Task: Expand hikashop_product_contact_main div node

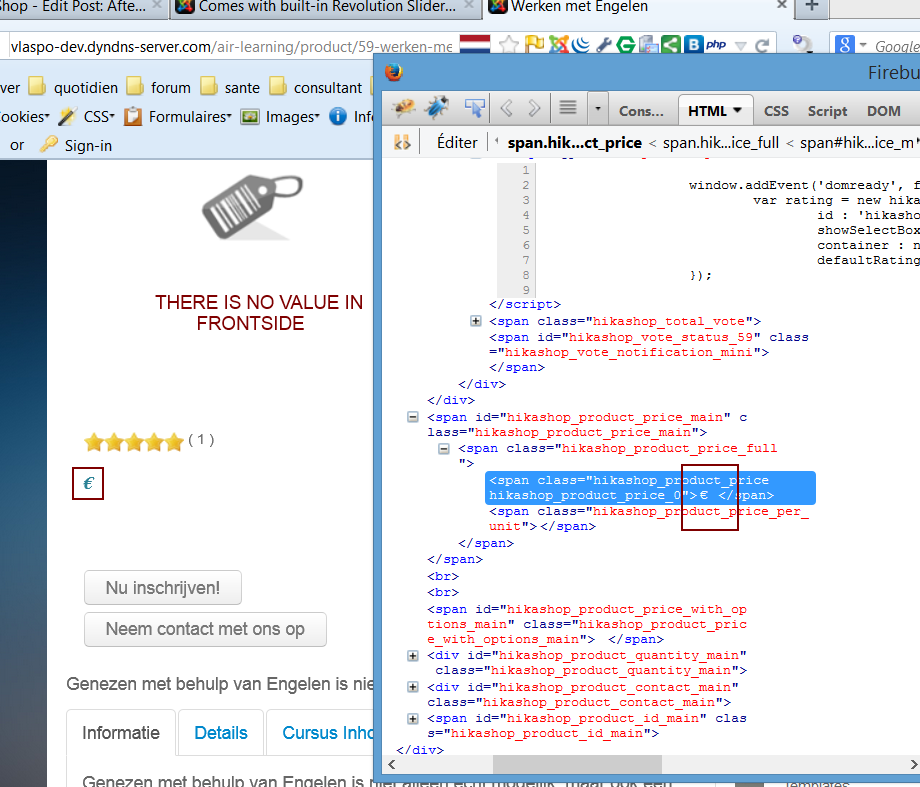Action: tap(413, 687)
